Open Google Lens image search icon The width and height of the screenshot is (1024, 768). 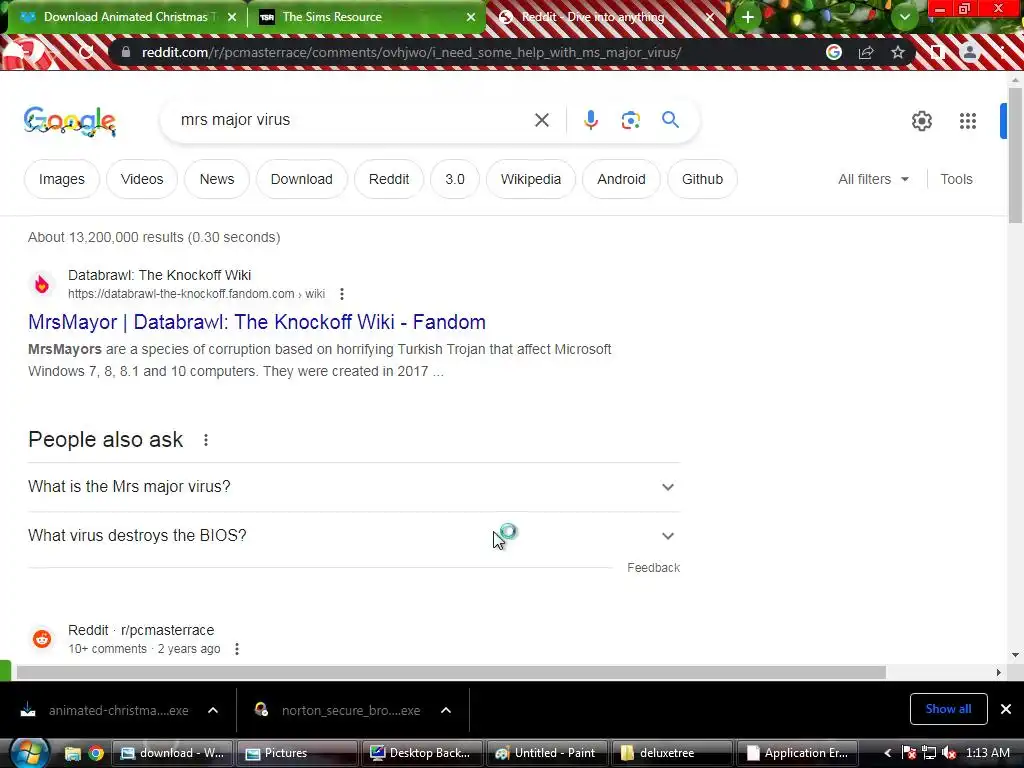[x=630, y=120]
